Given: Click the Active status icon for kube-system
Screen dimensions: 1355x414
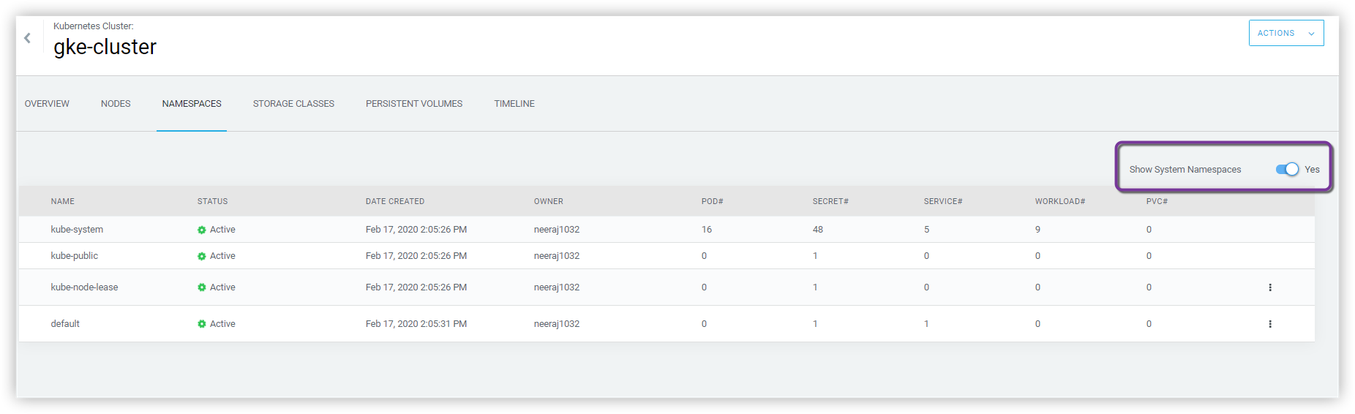Looking at the screenshot, I should click(202, 230).
